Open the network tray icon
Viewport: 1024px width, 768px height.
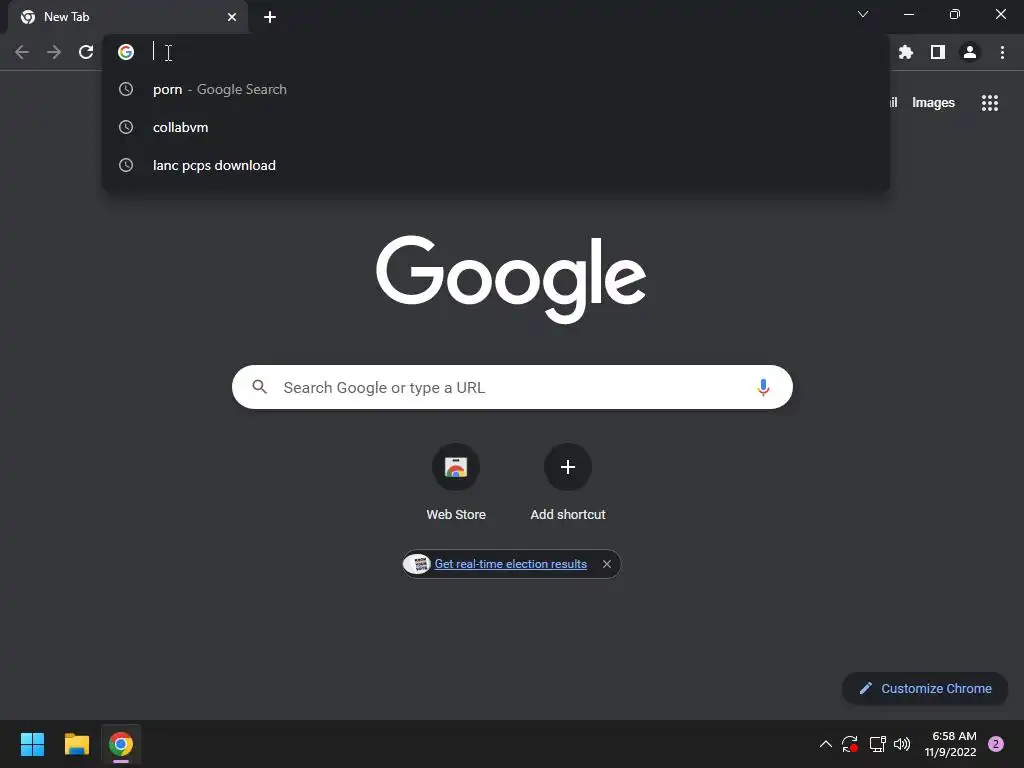(877, 744)
